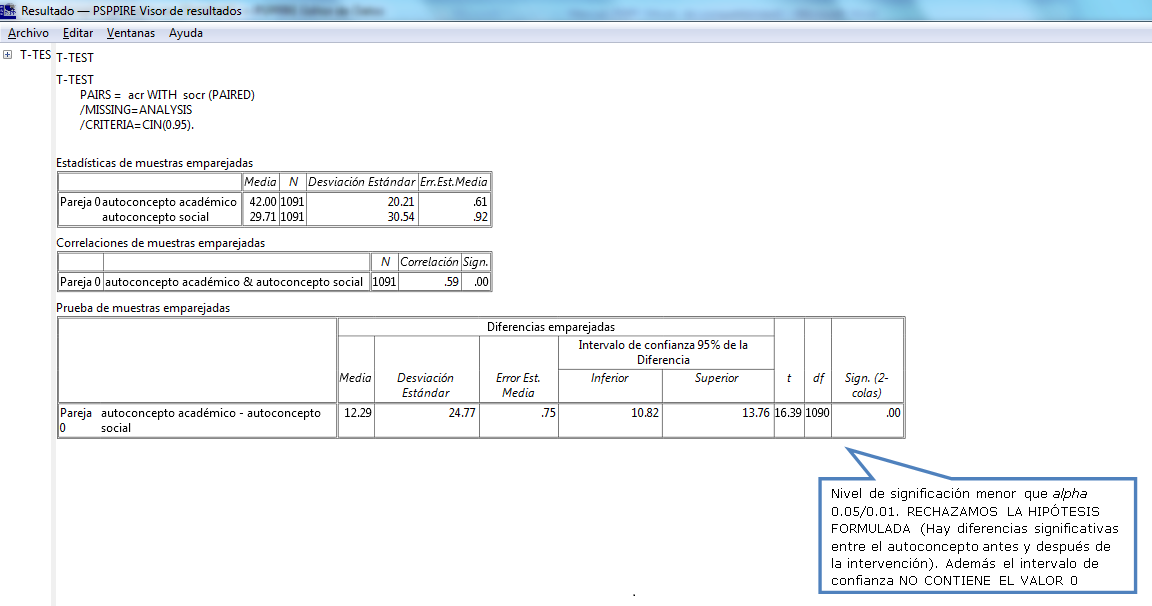This screenshot has width=1152, height=606.
Task: Click the correlation value .59 cell
Action: 444,281
